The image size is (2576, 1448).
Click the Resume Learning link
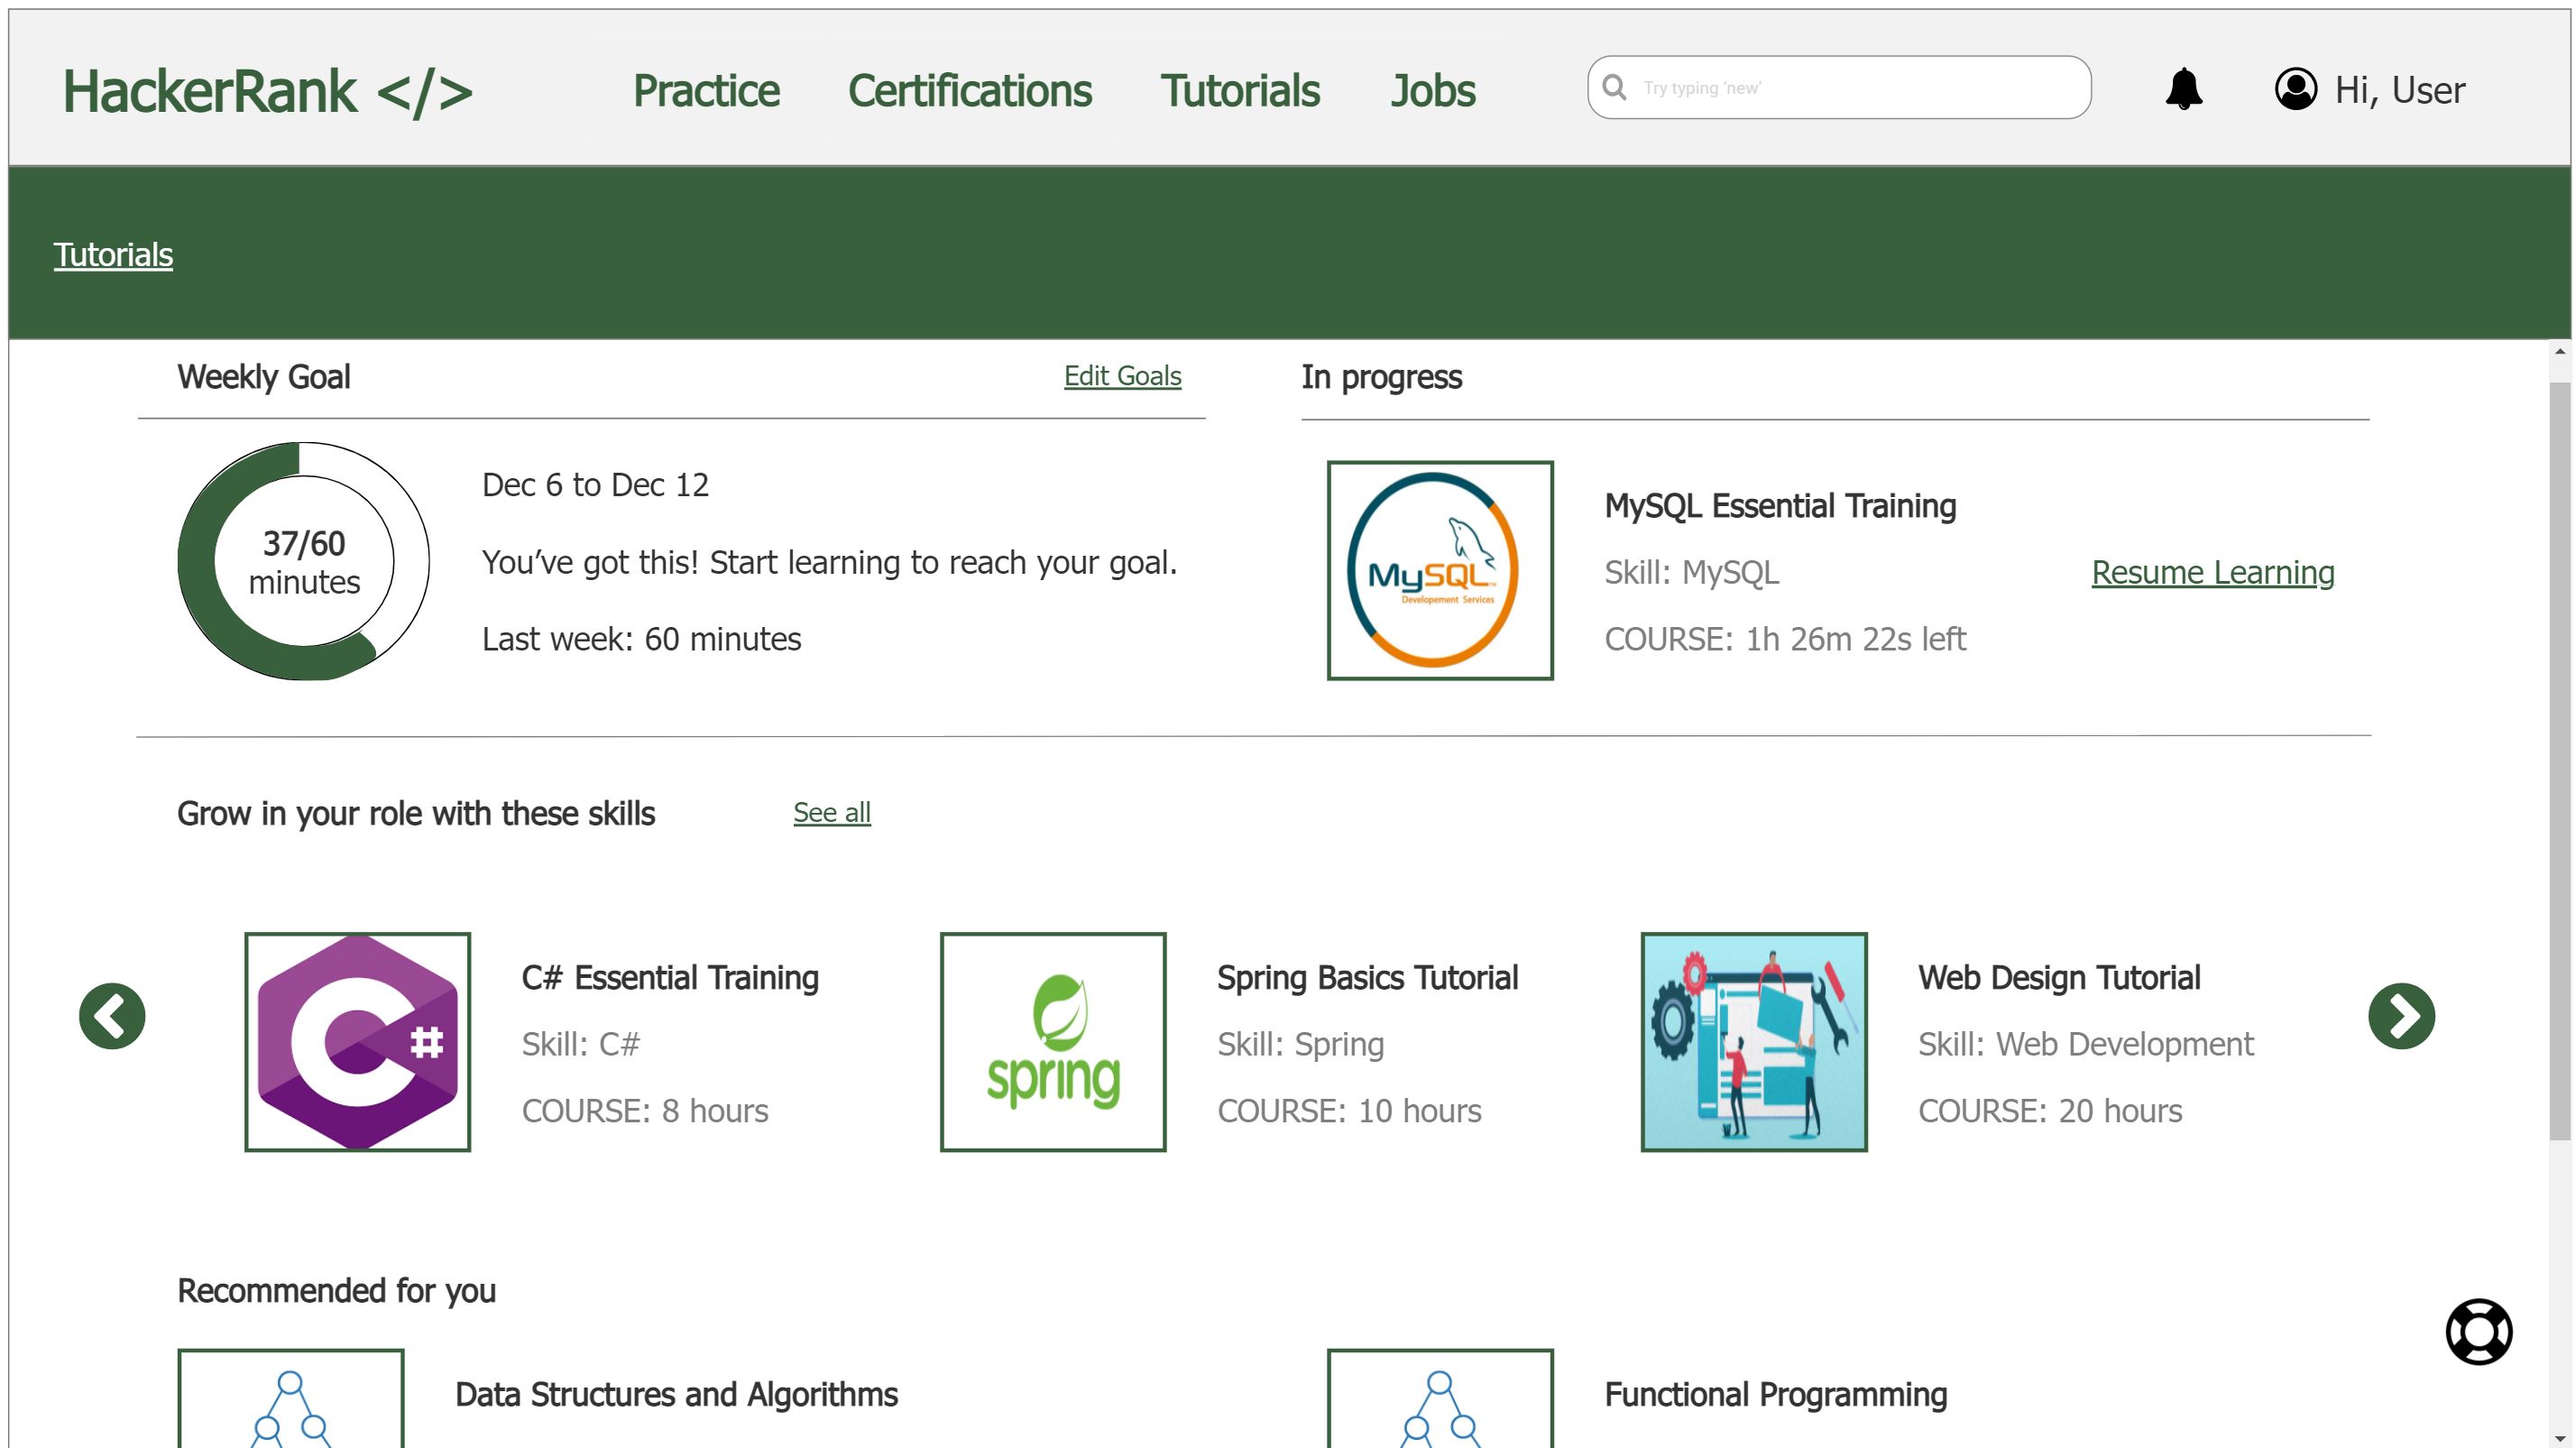(x=2213, y=572)
